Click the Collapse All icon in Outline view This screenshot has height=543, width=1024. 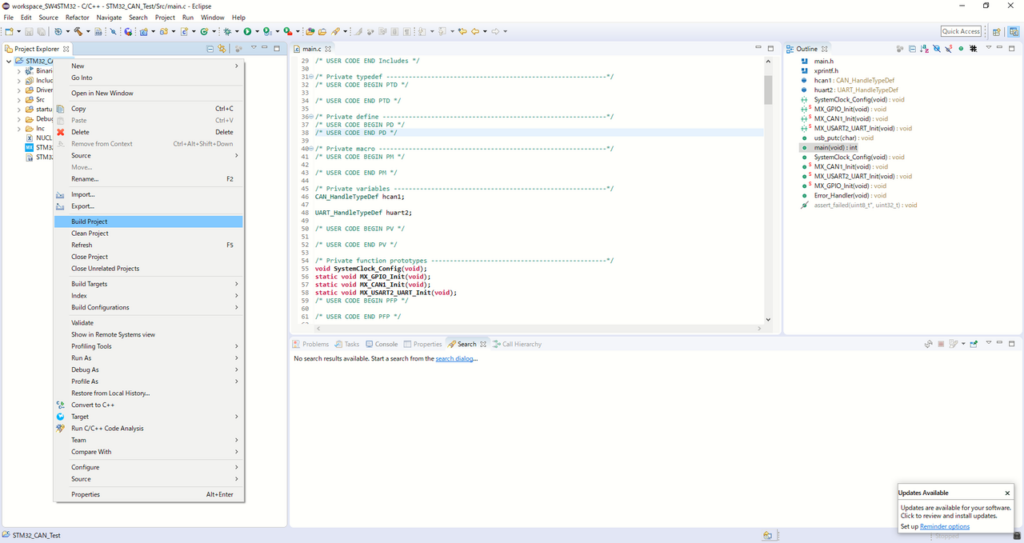pyautogui.click(x=912, y=49)
